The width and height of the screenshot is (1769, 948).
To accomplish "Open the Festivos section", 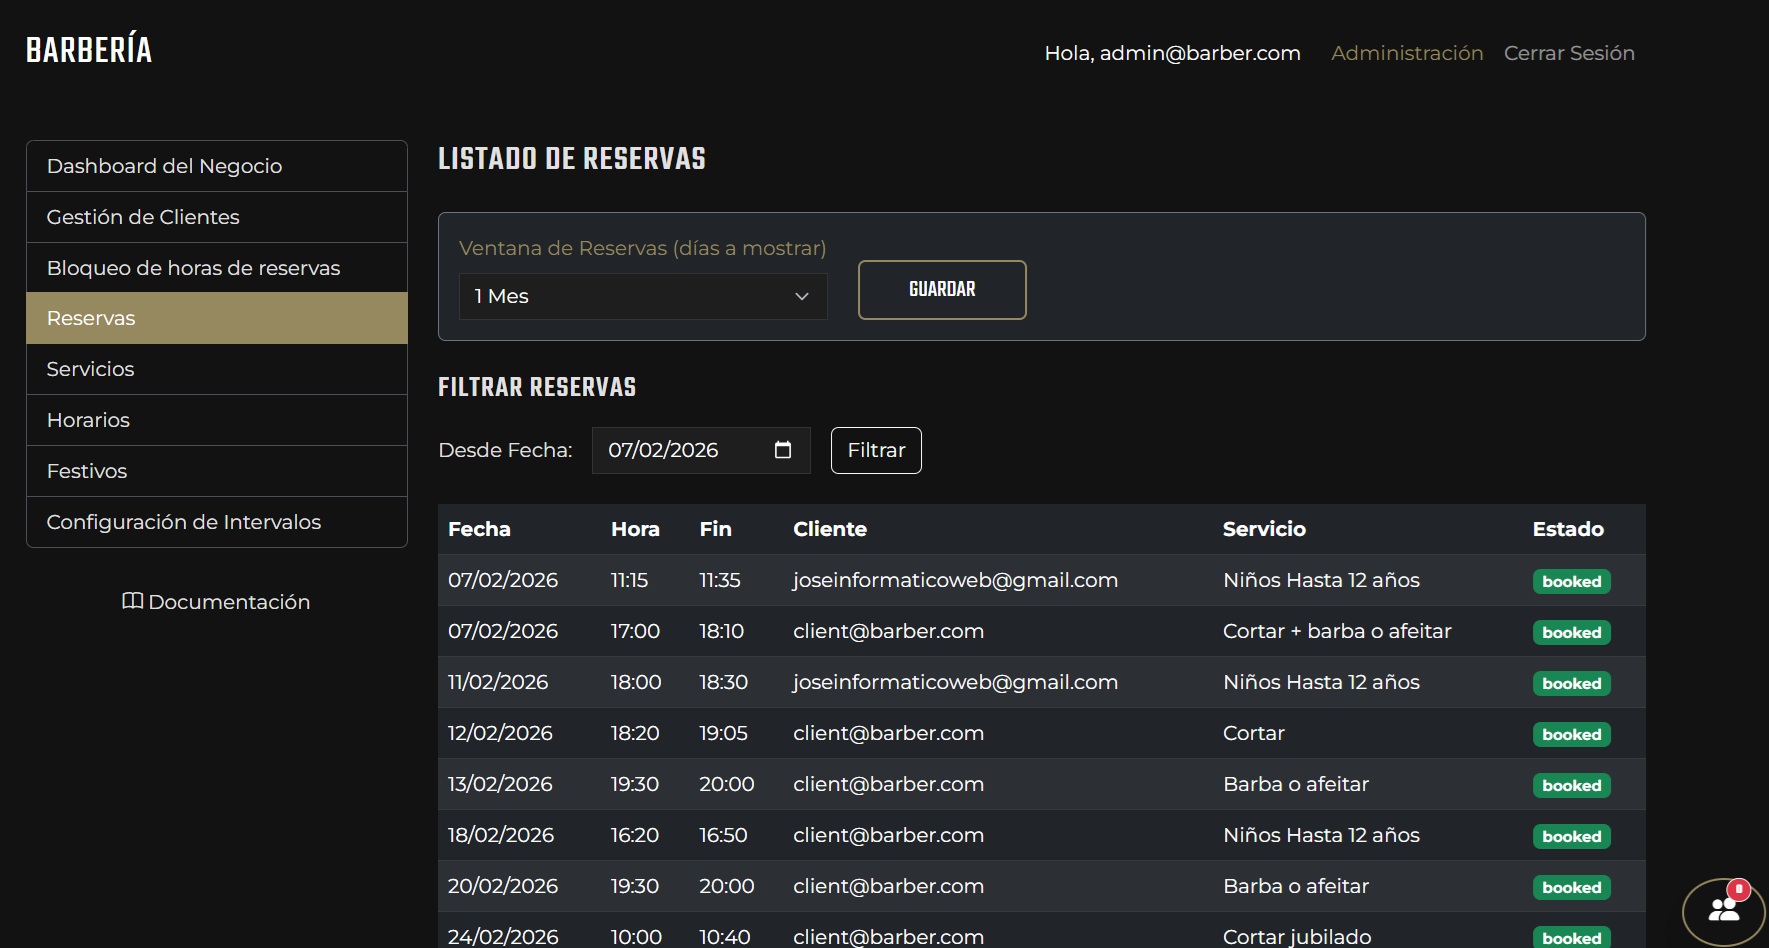I will coord(216,471).
